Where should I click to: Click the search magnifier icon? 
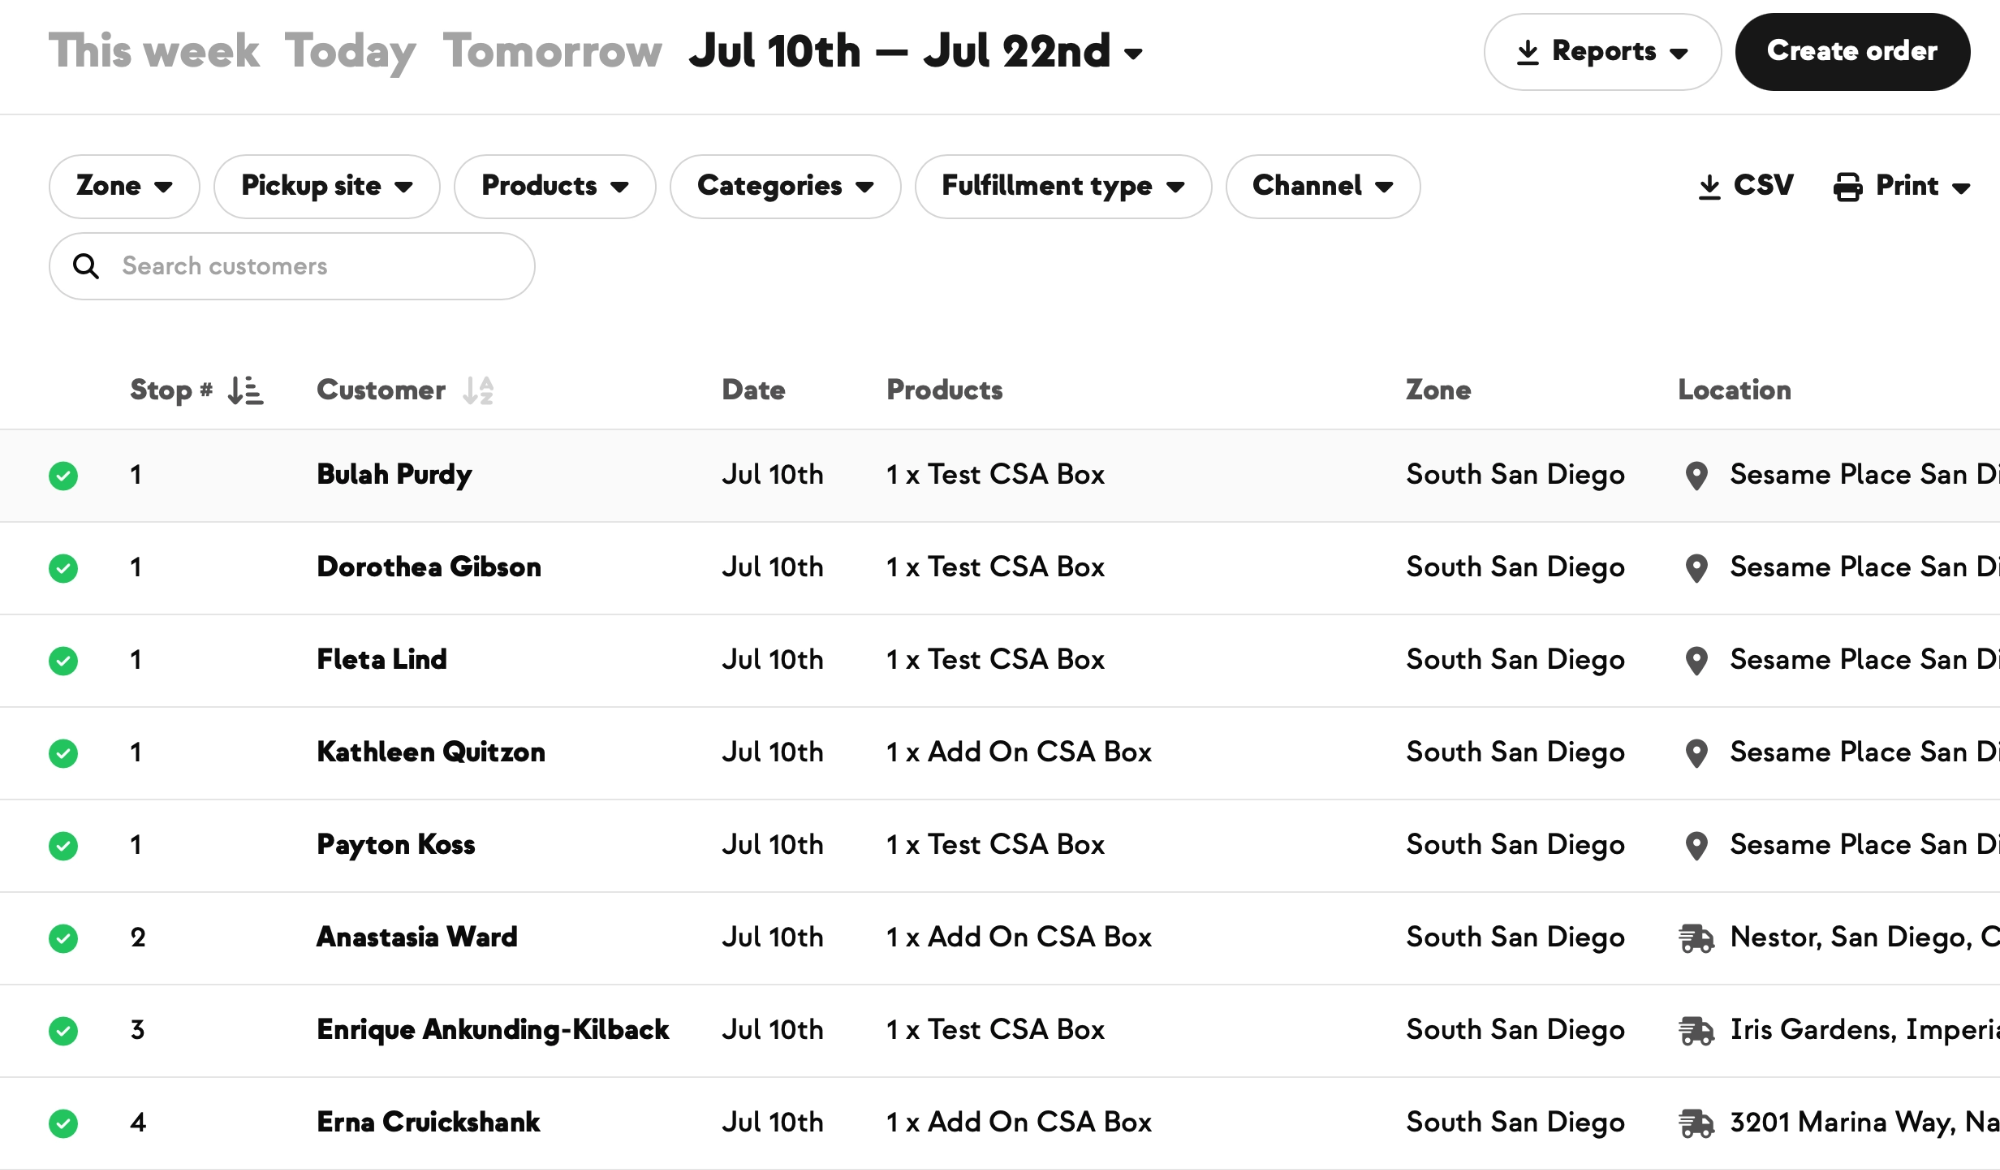(86, 266)
